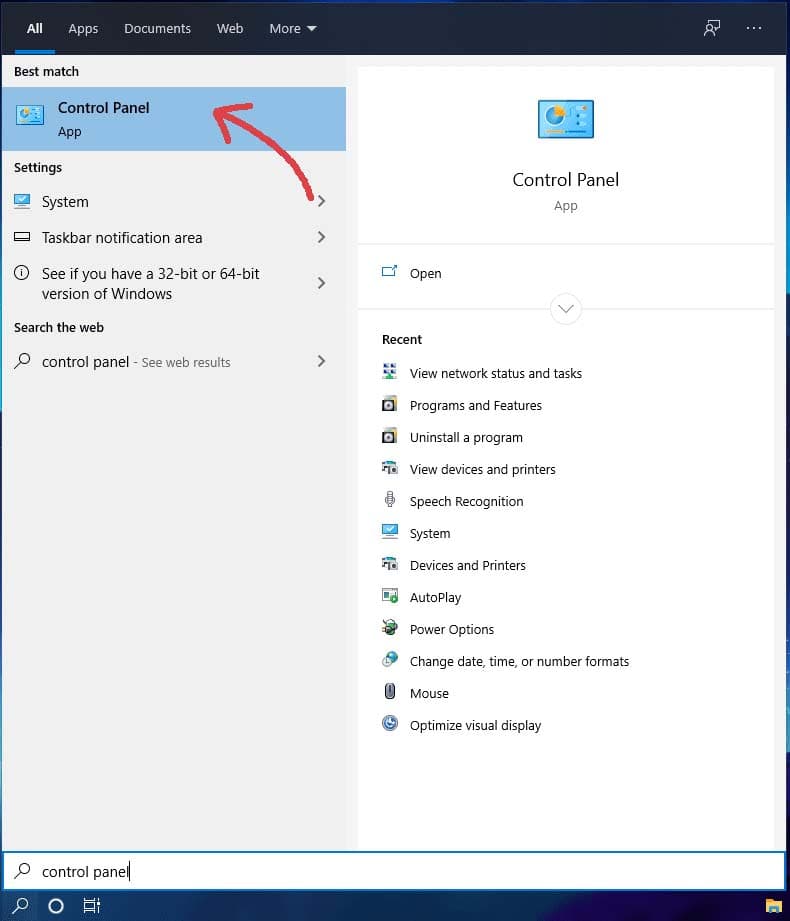790x921 pixels.
Task: Open the More filter dropdown
Action: point(293,28)
